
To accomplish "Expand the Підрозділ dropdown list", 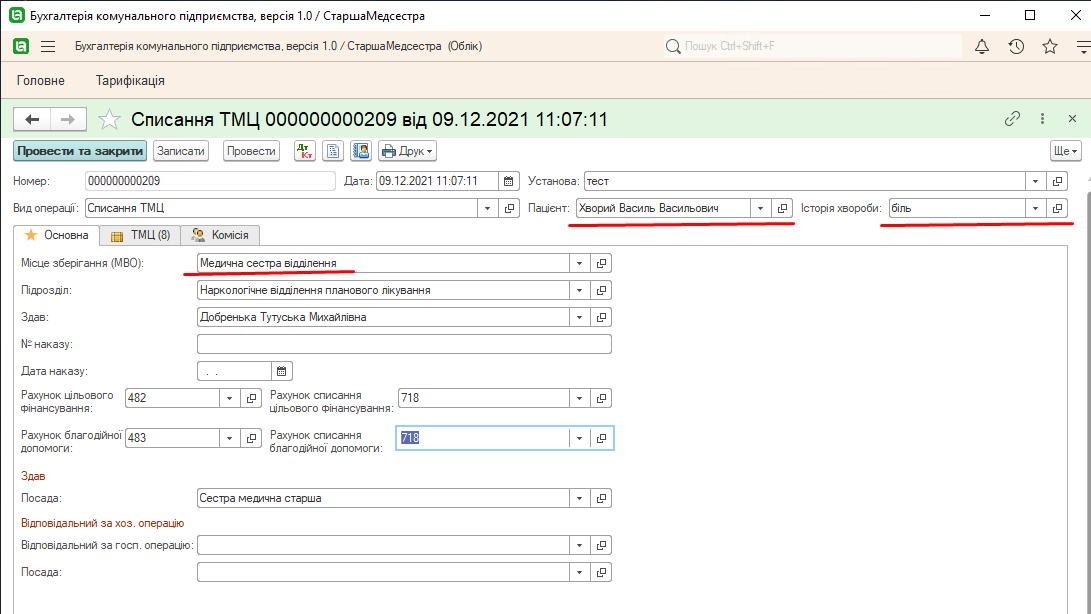I will (579, 290).
